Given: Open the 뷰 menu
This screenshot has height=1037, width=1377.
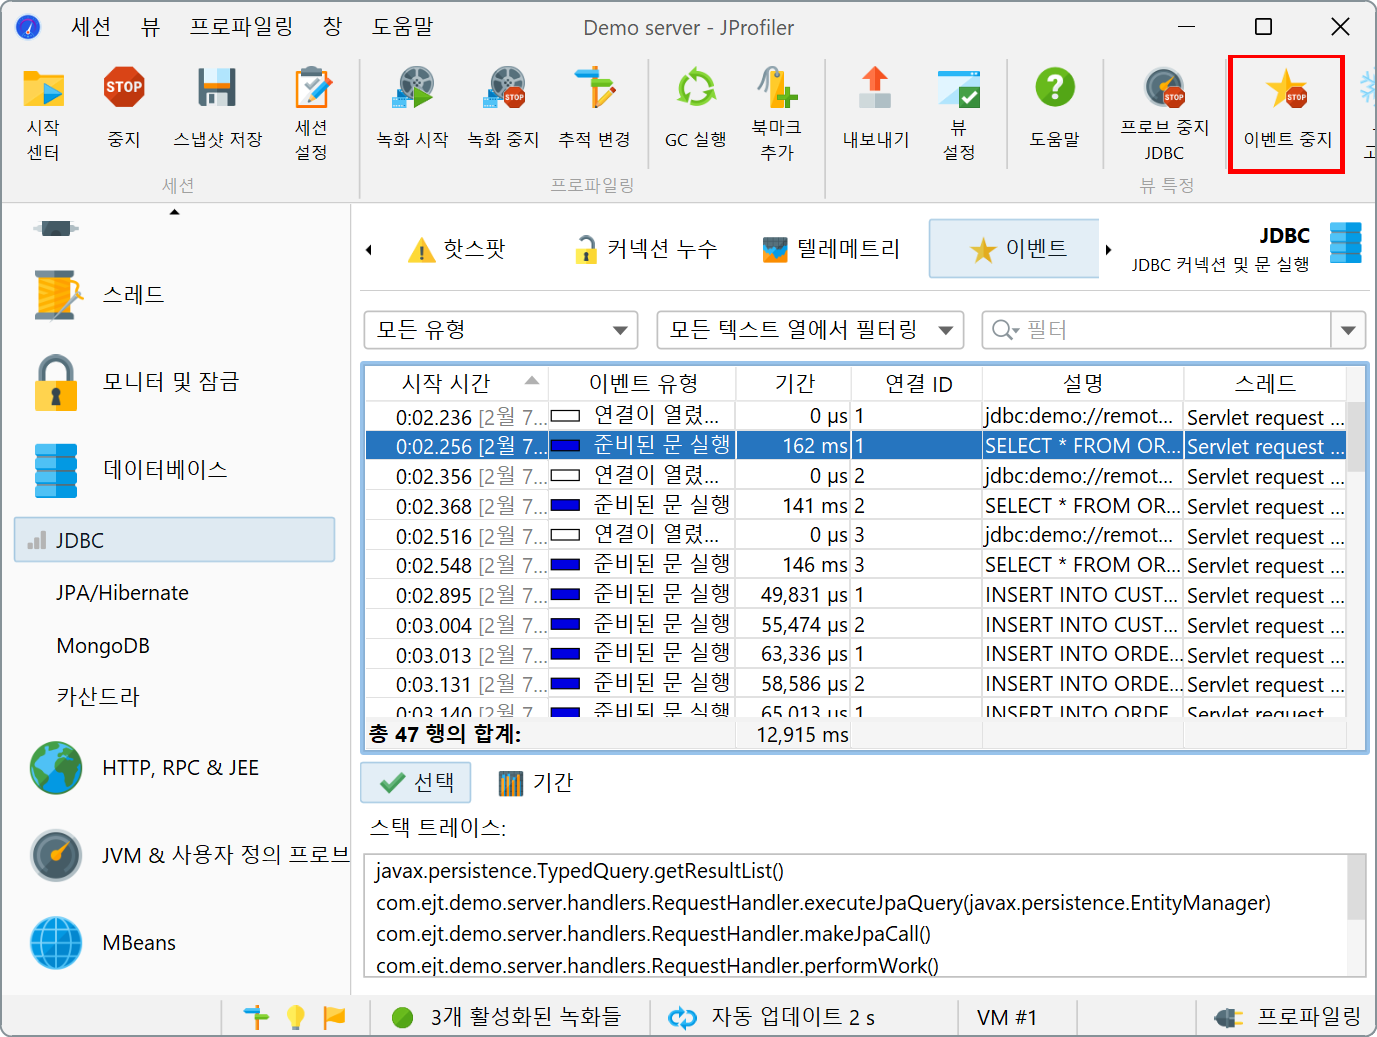Looking at the screenshot, I should (150, 27).
